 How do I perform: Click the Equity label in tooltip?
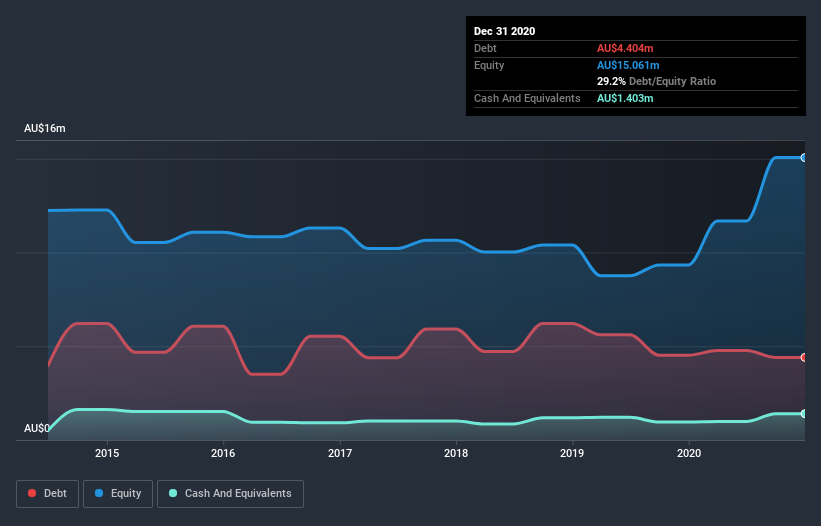click(489, 65)
